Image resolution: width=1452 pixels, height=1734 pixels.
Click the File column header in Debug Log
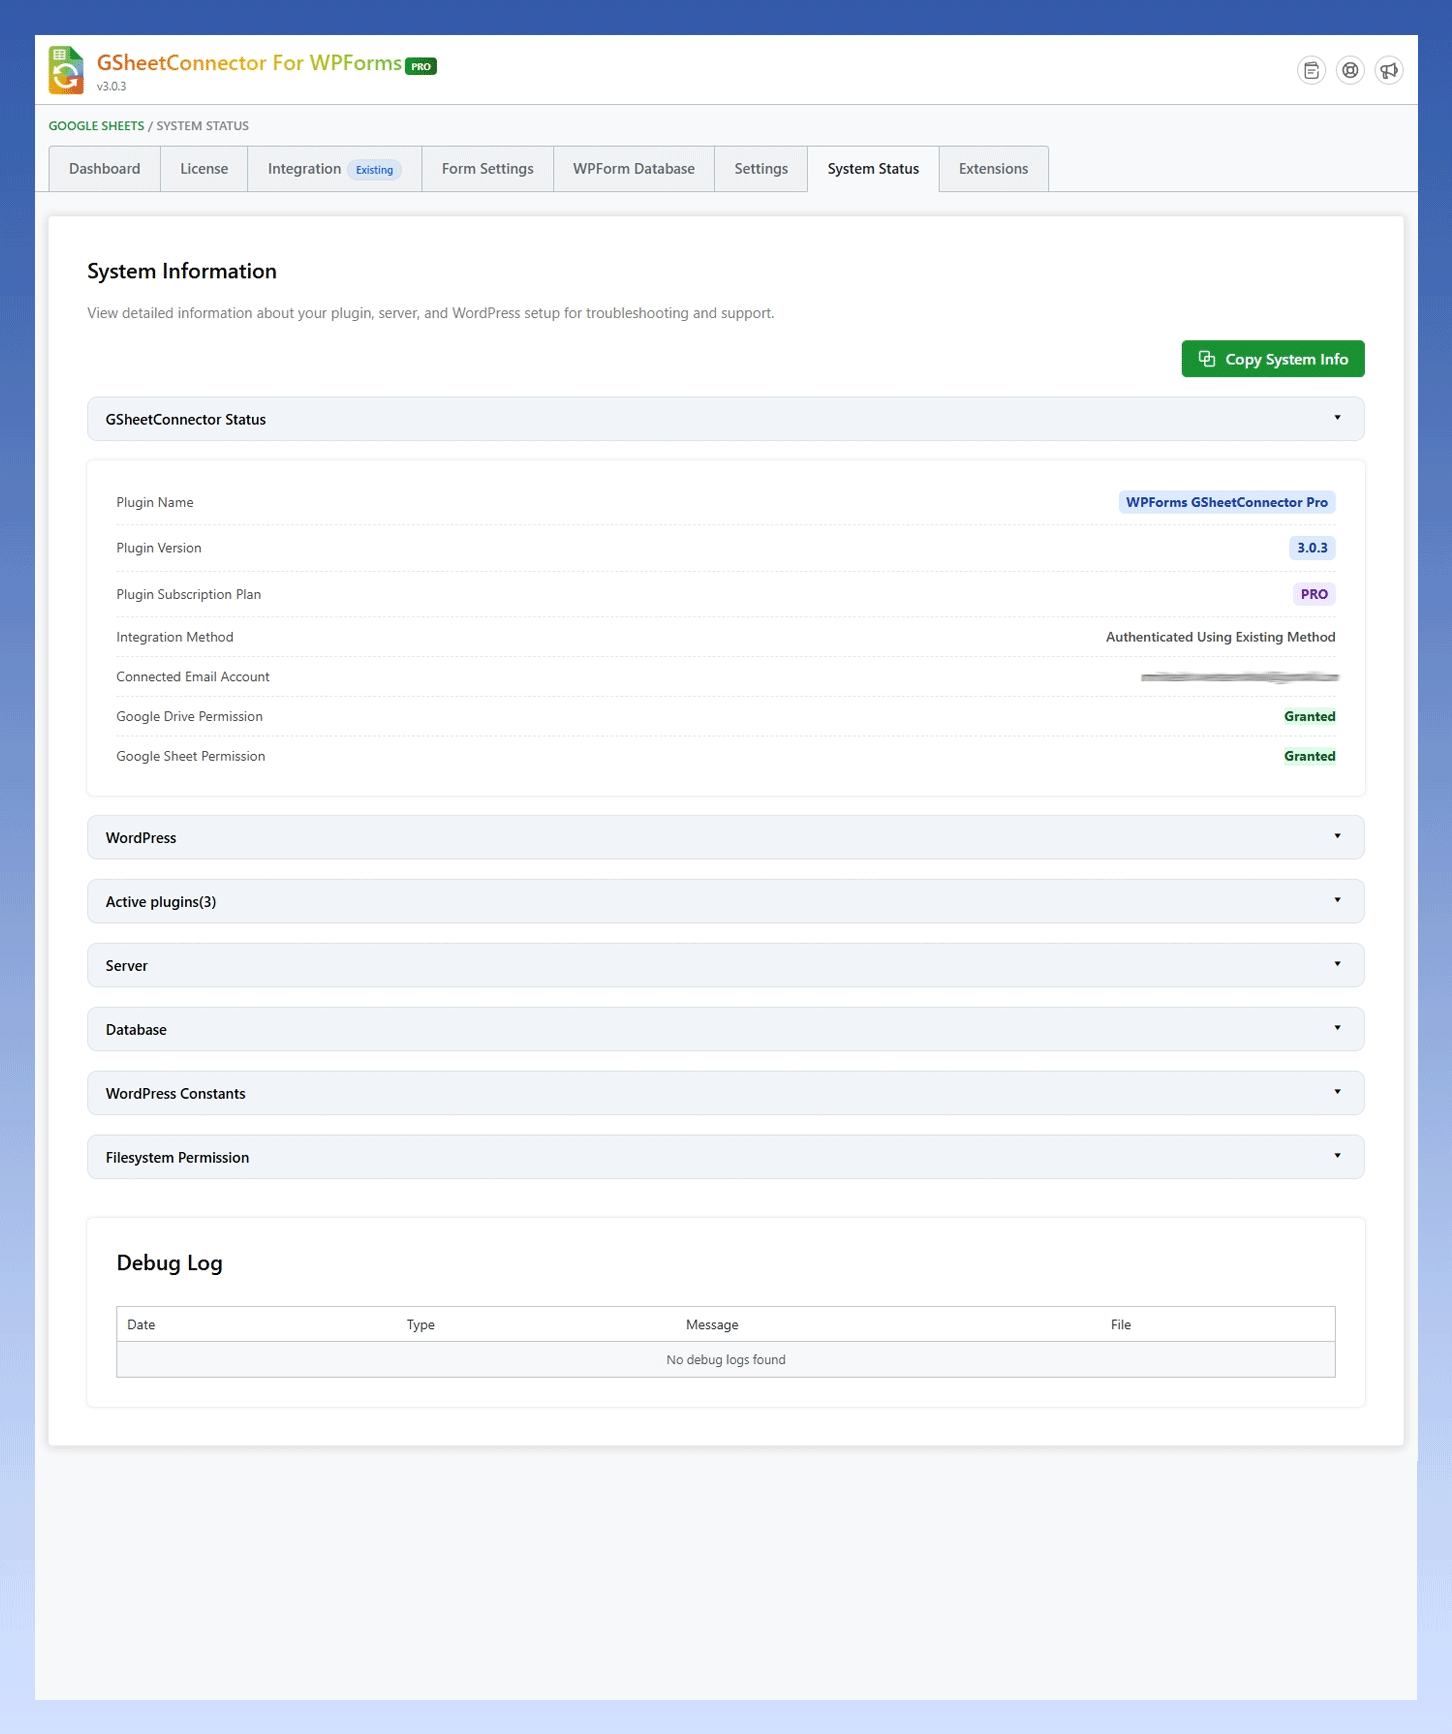pyautogui.click(x=1120, y=1325)
